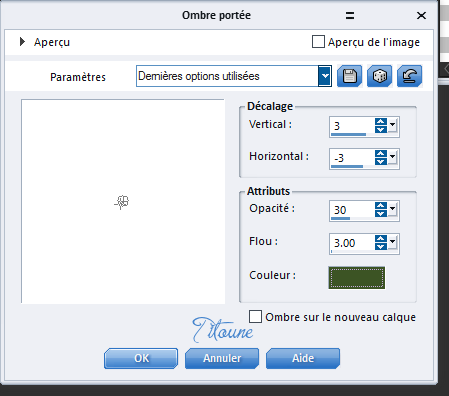This screenshot has width=449, height=396.
Task: Open the Horizontal value slider dropdown
Action: (x=392, y=157)
